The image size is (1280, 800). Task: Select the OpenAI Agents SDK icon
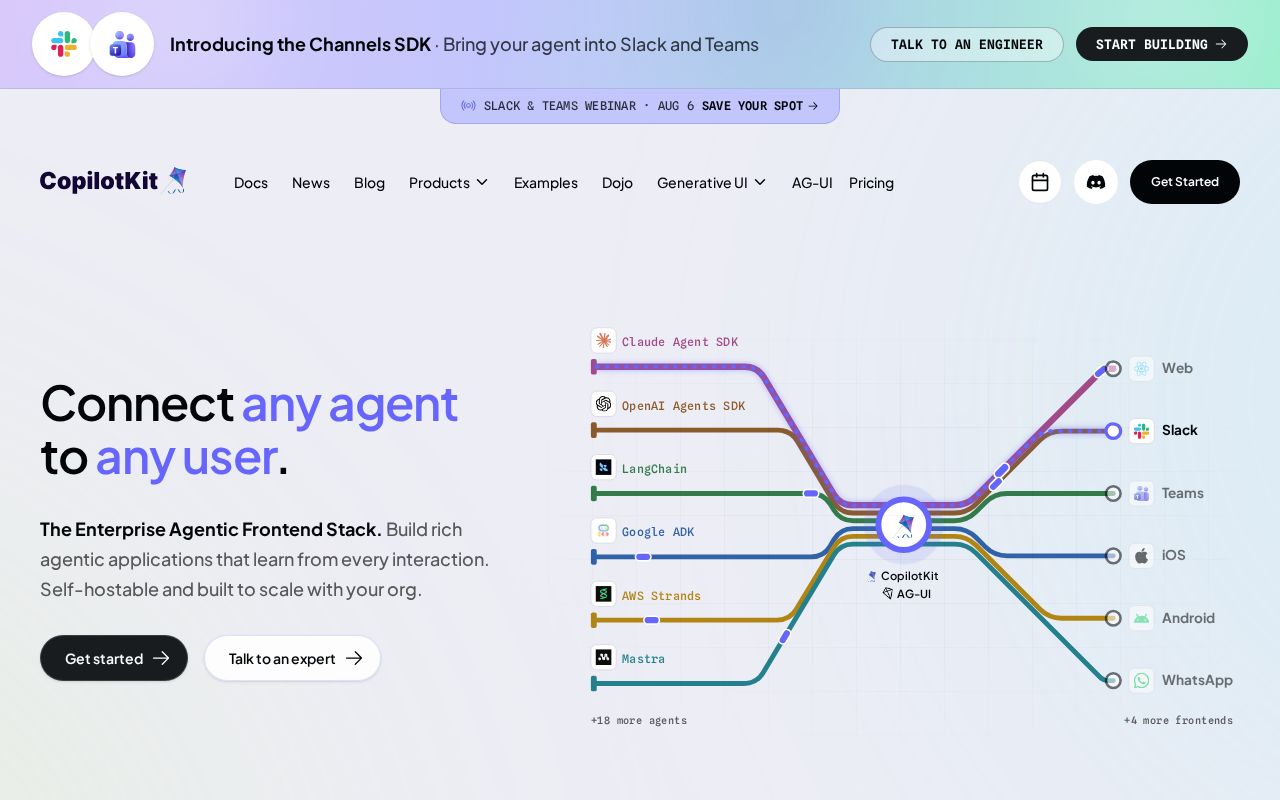603,404
